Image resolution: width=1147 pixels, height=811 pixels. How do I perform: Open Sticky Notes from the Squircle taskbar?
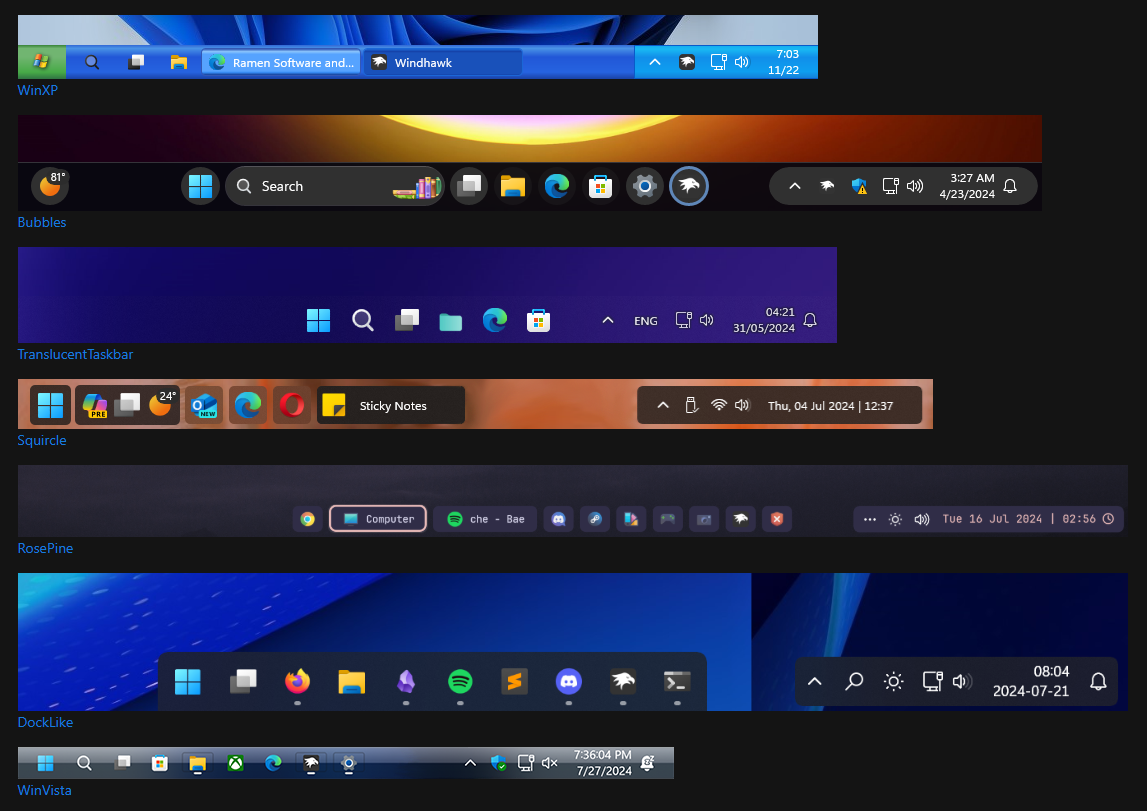(x=390, y=405)
